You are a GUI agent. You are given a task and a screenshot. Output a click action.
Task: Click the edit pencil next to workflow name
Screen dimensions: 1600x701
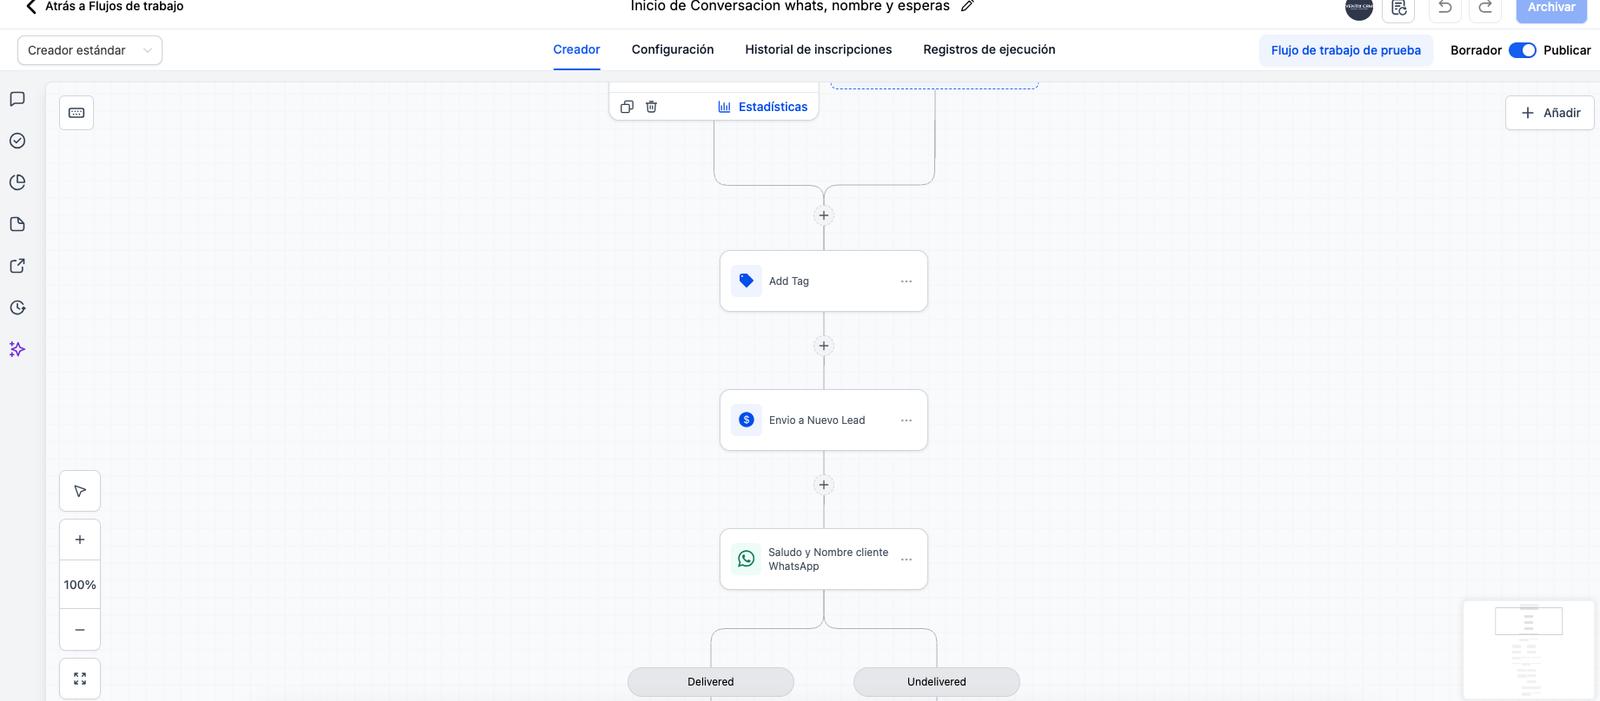[967, 6]
